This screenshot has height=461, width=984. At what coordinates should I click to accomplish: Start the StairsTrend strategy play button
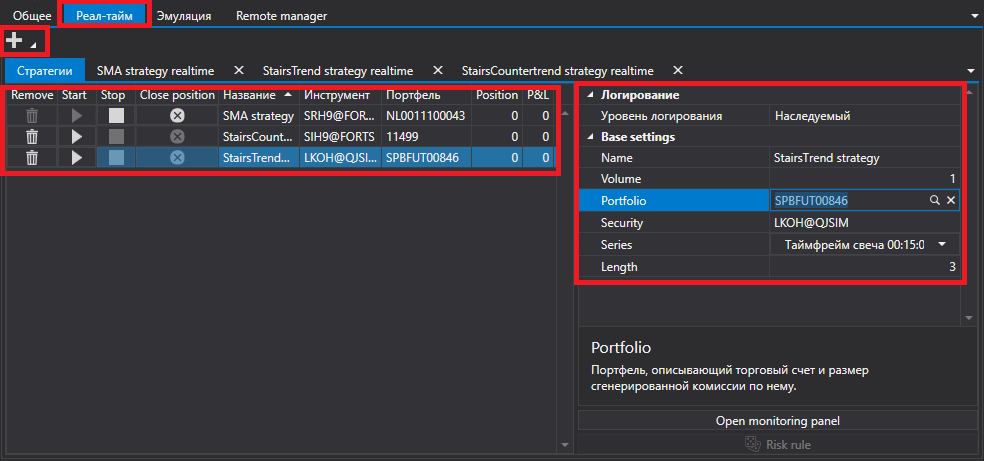coord(77,157)
